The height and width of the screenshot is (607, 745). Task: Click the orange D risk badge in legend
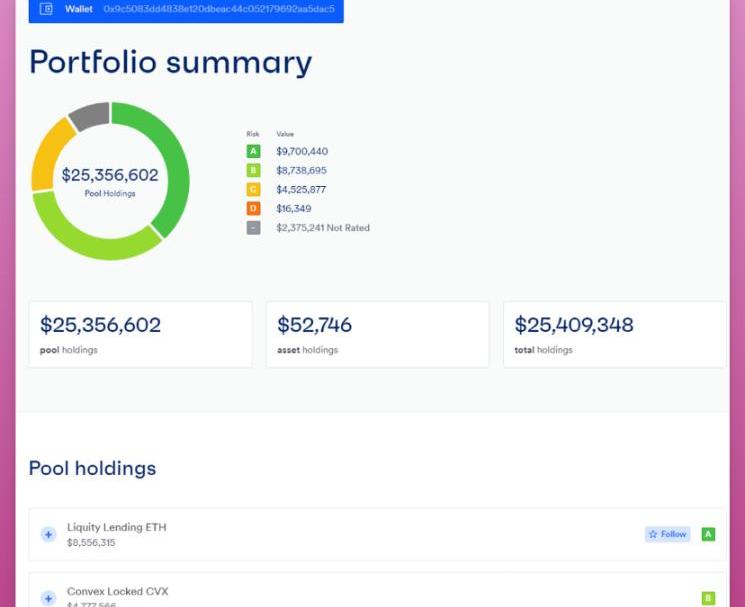tap(253, 209)
